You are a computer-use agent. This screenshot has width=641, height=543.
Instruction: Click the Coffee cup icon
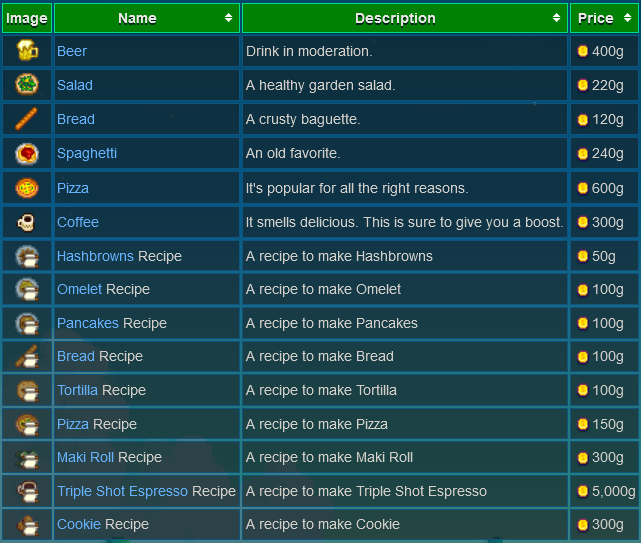27,222
